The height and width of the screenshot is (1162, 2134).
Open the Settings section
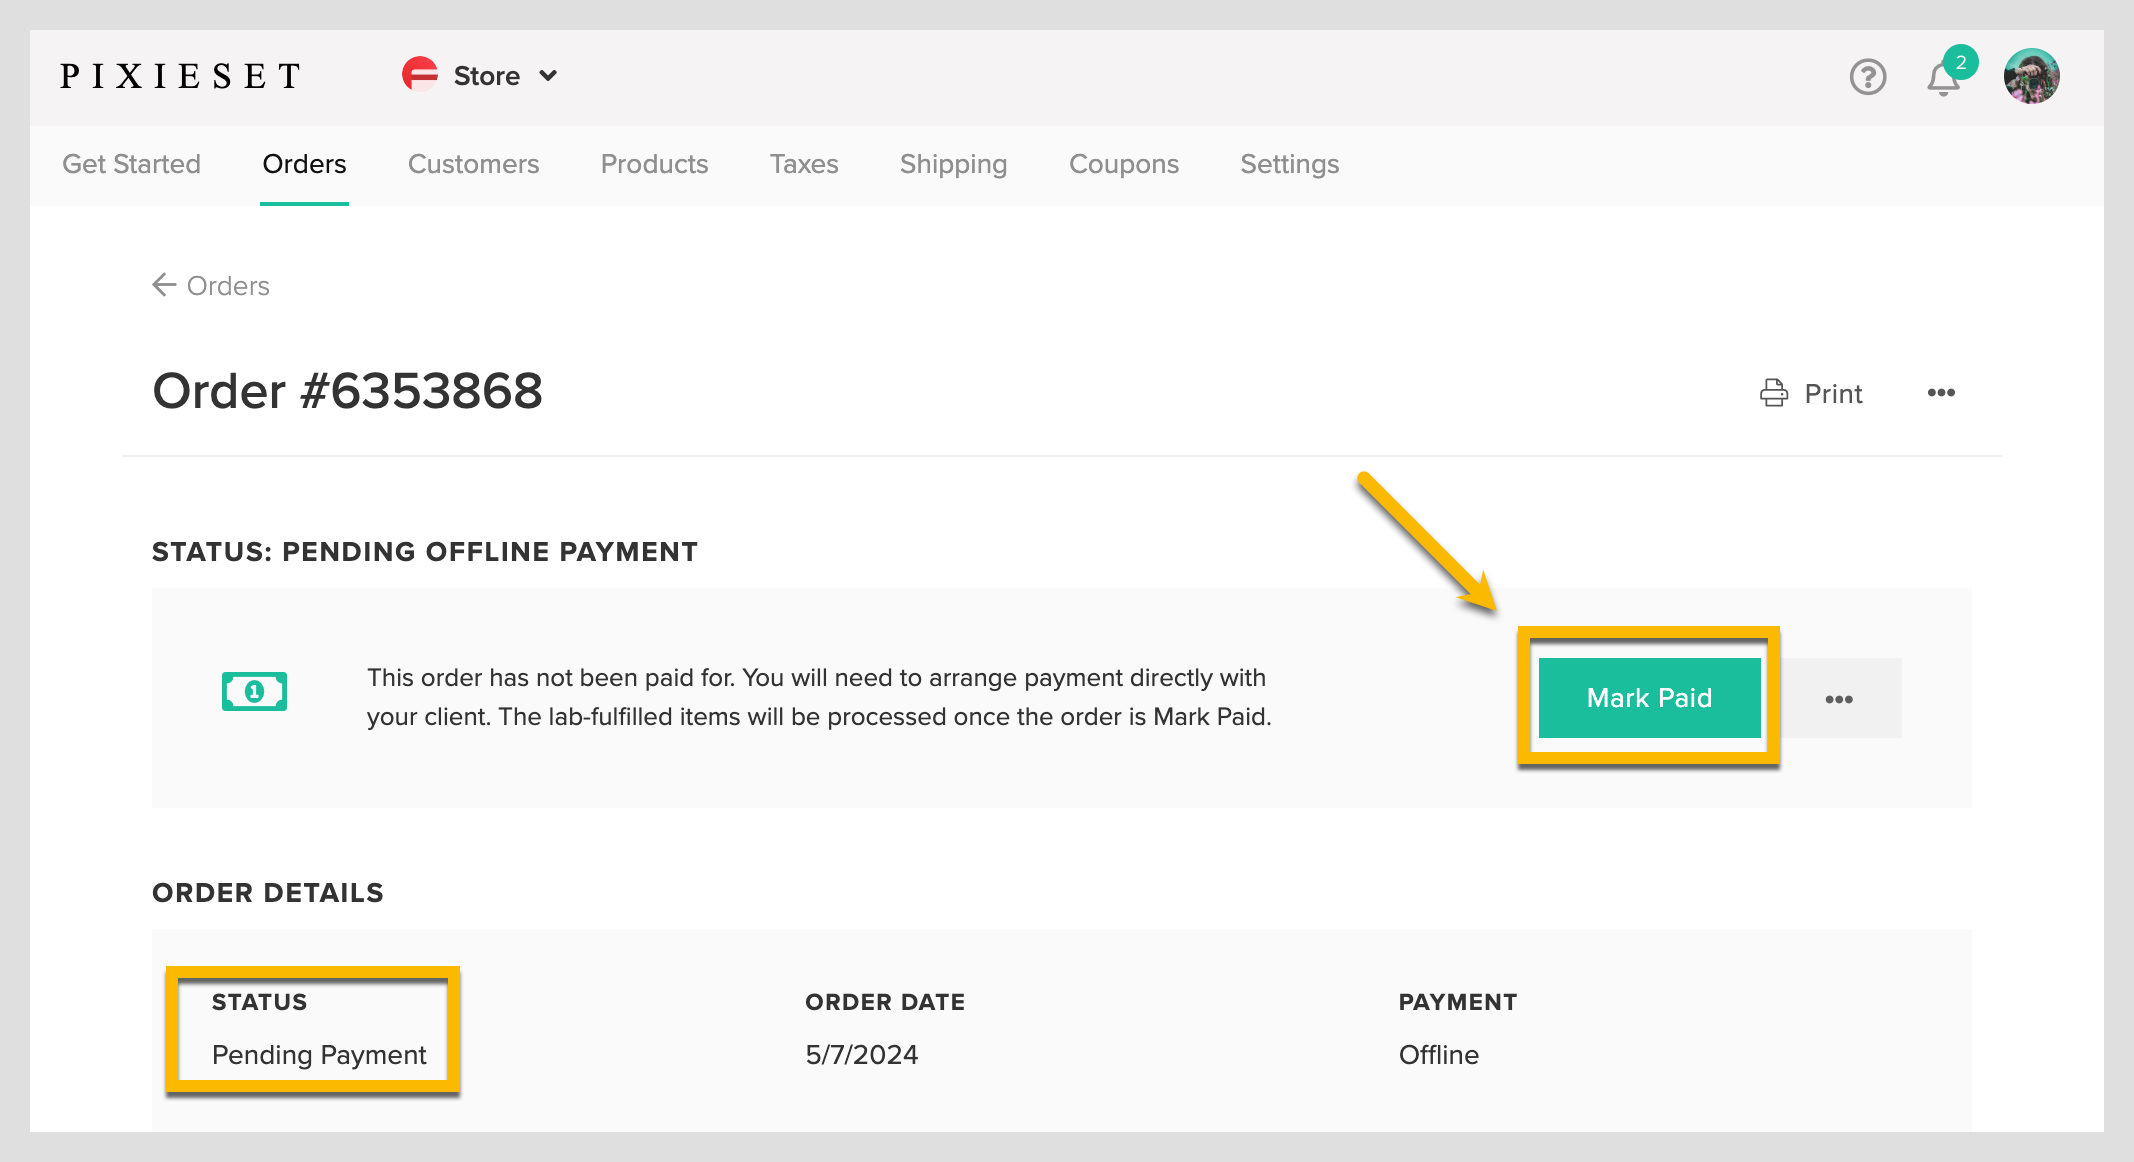(x=1290, y=164)
